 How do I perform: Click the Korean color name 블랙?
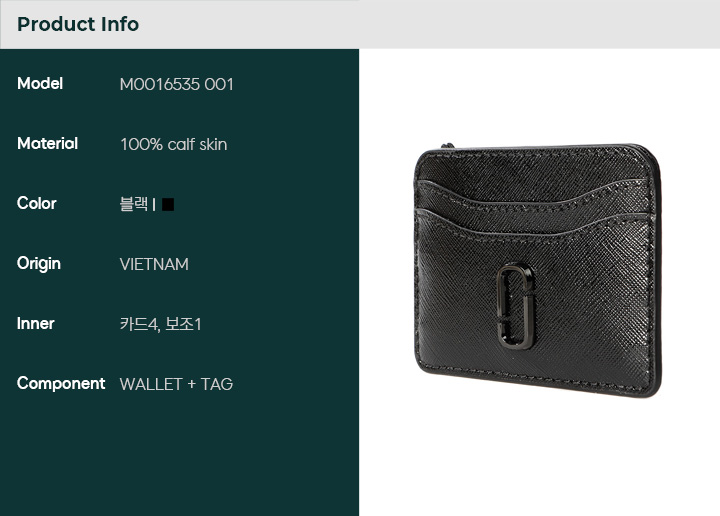point(134,204)
